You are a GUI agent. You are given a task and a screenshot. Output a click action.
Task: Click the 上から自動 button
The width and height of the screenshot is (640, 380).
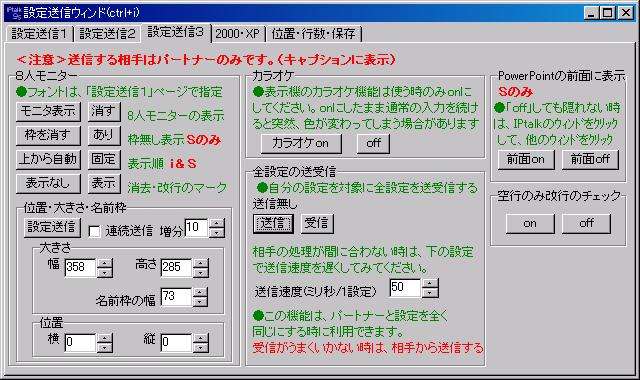click(x=48, y=159)
